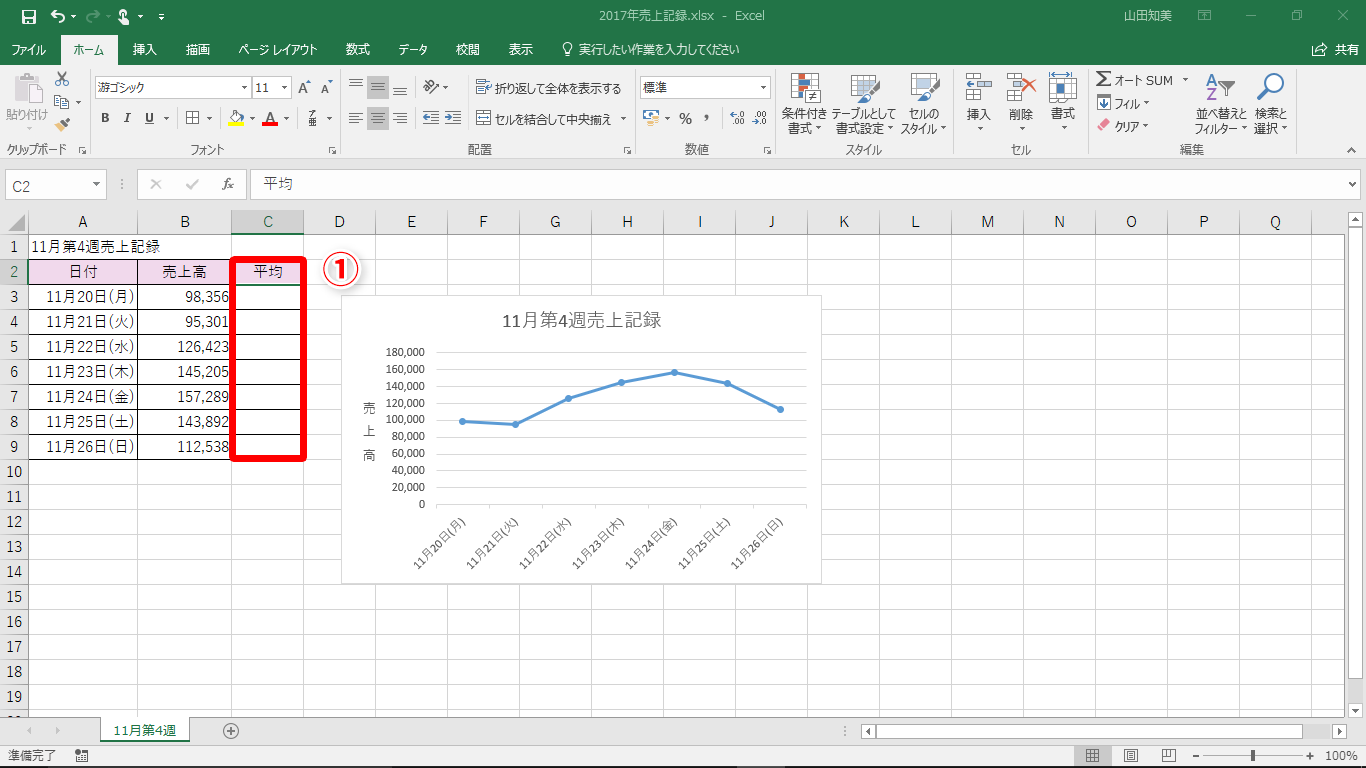Screen dimensions: 1366x768
Task: Apply top vertical alignment
Action: tap(356, 88)
